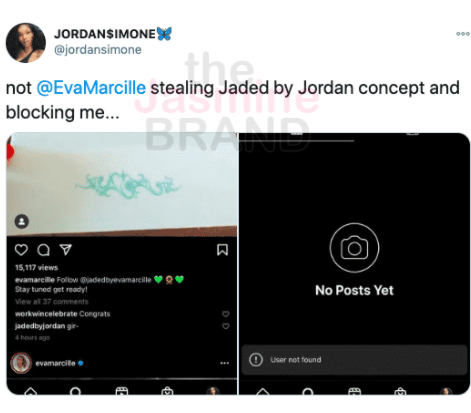
Task: Click JORDAN$IMONE profile avatar
Action: [x=26, y=43]
